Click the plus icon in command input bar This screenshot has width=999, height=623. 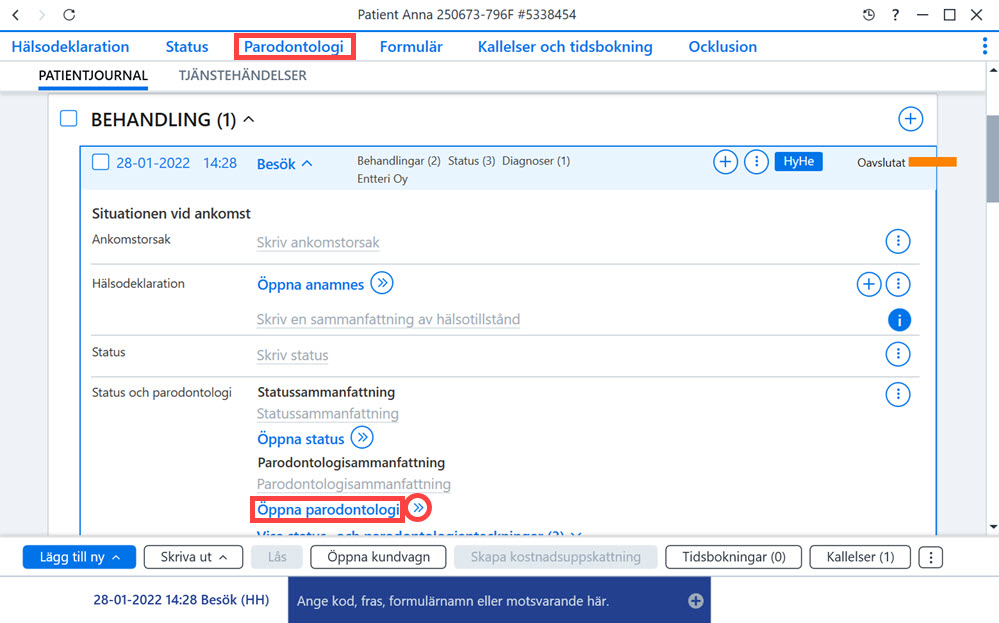(696, 601)
